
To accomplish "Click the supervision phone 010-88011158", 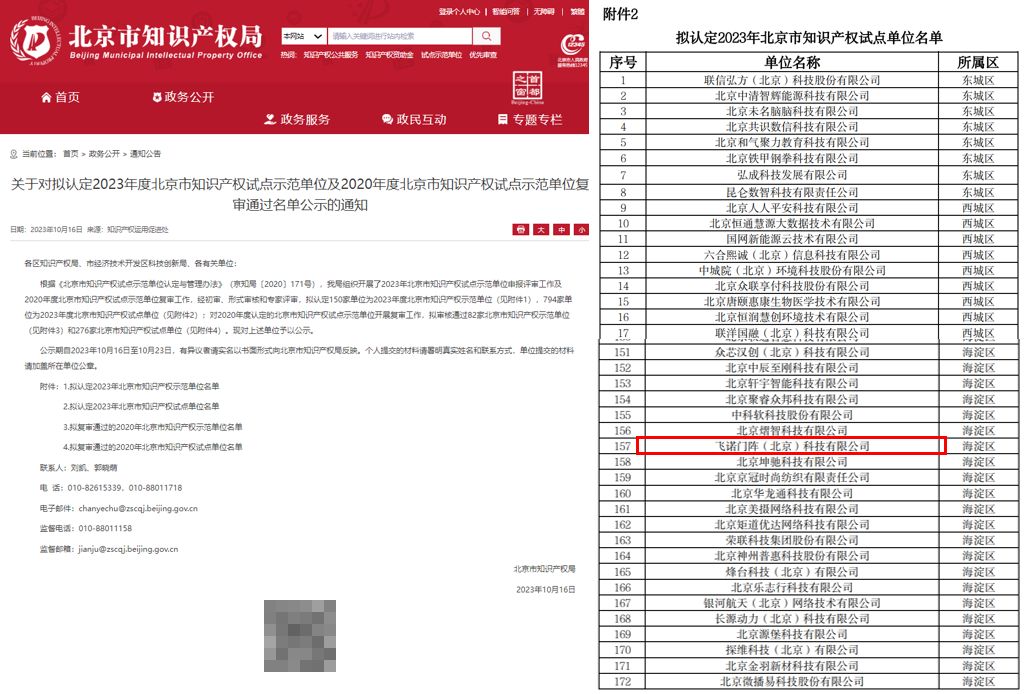I will (x=105, y=528).
